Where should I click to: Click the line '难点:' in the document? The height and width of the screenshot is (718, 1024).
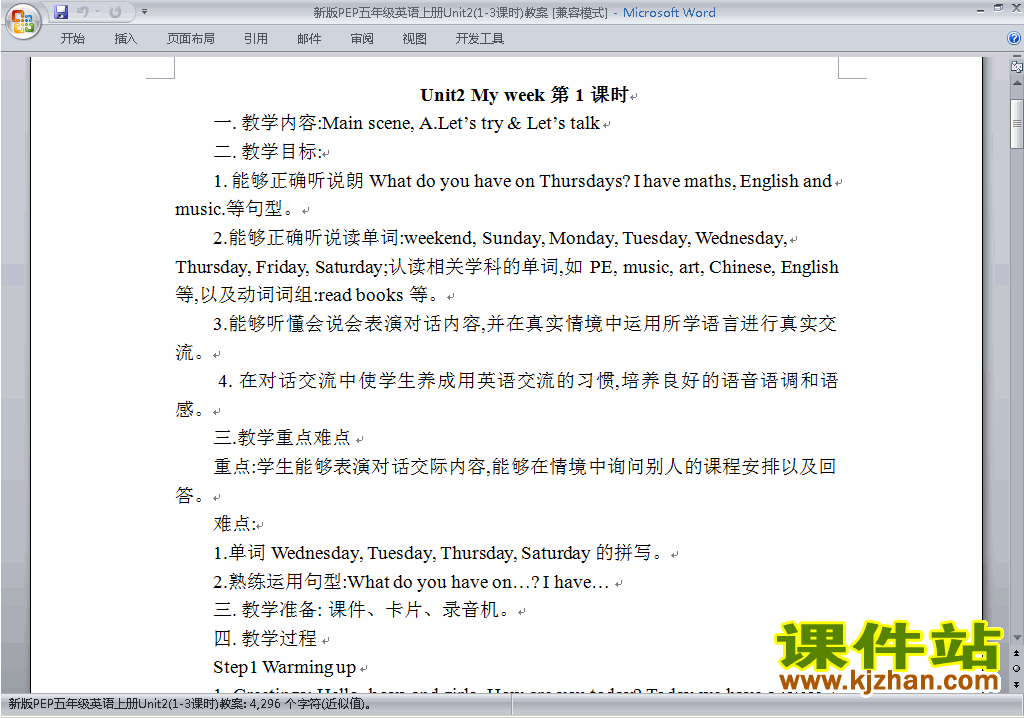pos(234,523)
